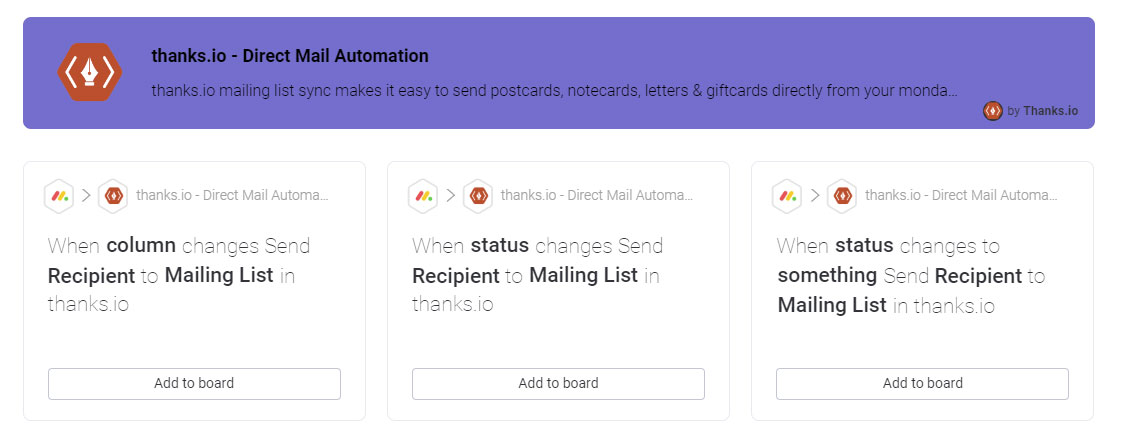Screen dimensions: 1122x439
Task: Add the middle 'status changes' recipe to board
Action: point(558,383)
